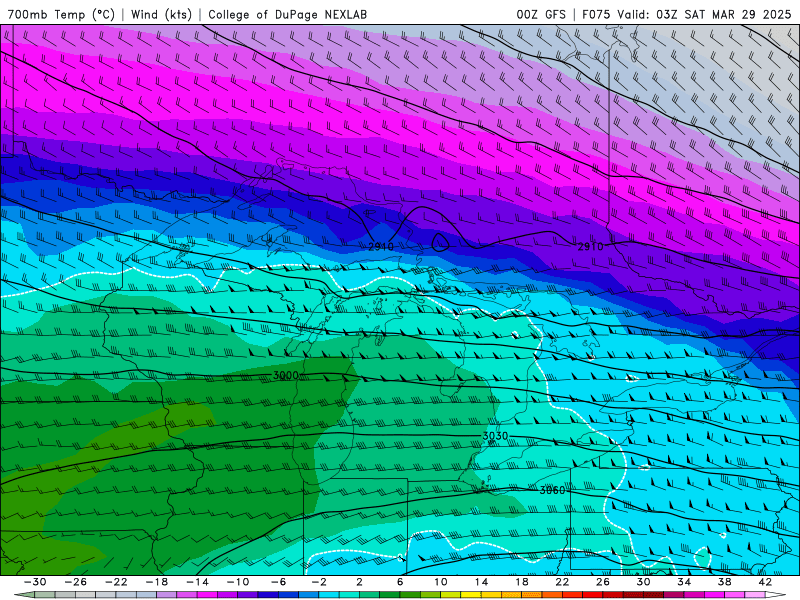Select the positive 22 legend value
This screenshot has height=600, width=800.
coord(562,582)
